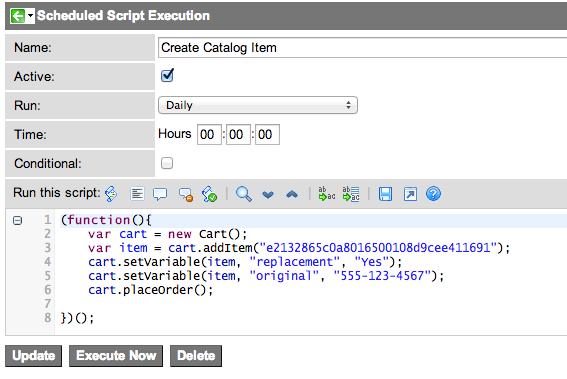Image resolution: width=567 pixels, height=379 pixels.
Task: Click the format code icon
Action: pos(137,194)
